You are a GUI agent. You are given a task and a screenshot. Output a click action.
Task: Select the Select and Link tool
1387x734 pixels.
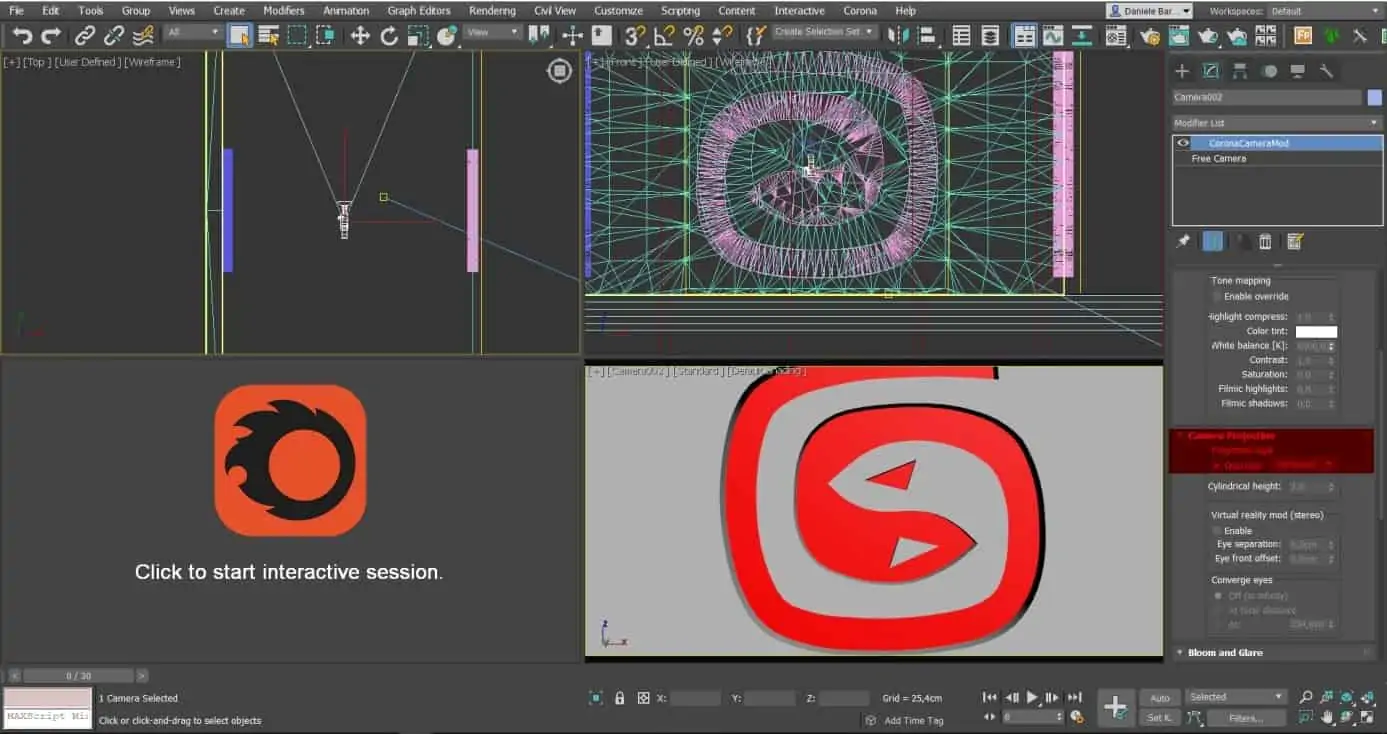(x=85, y=36)
